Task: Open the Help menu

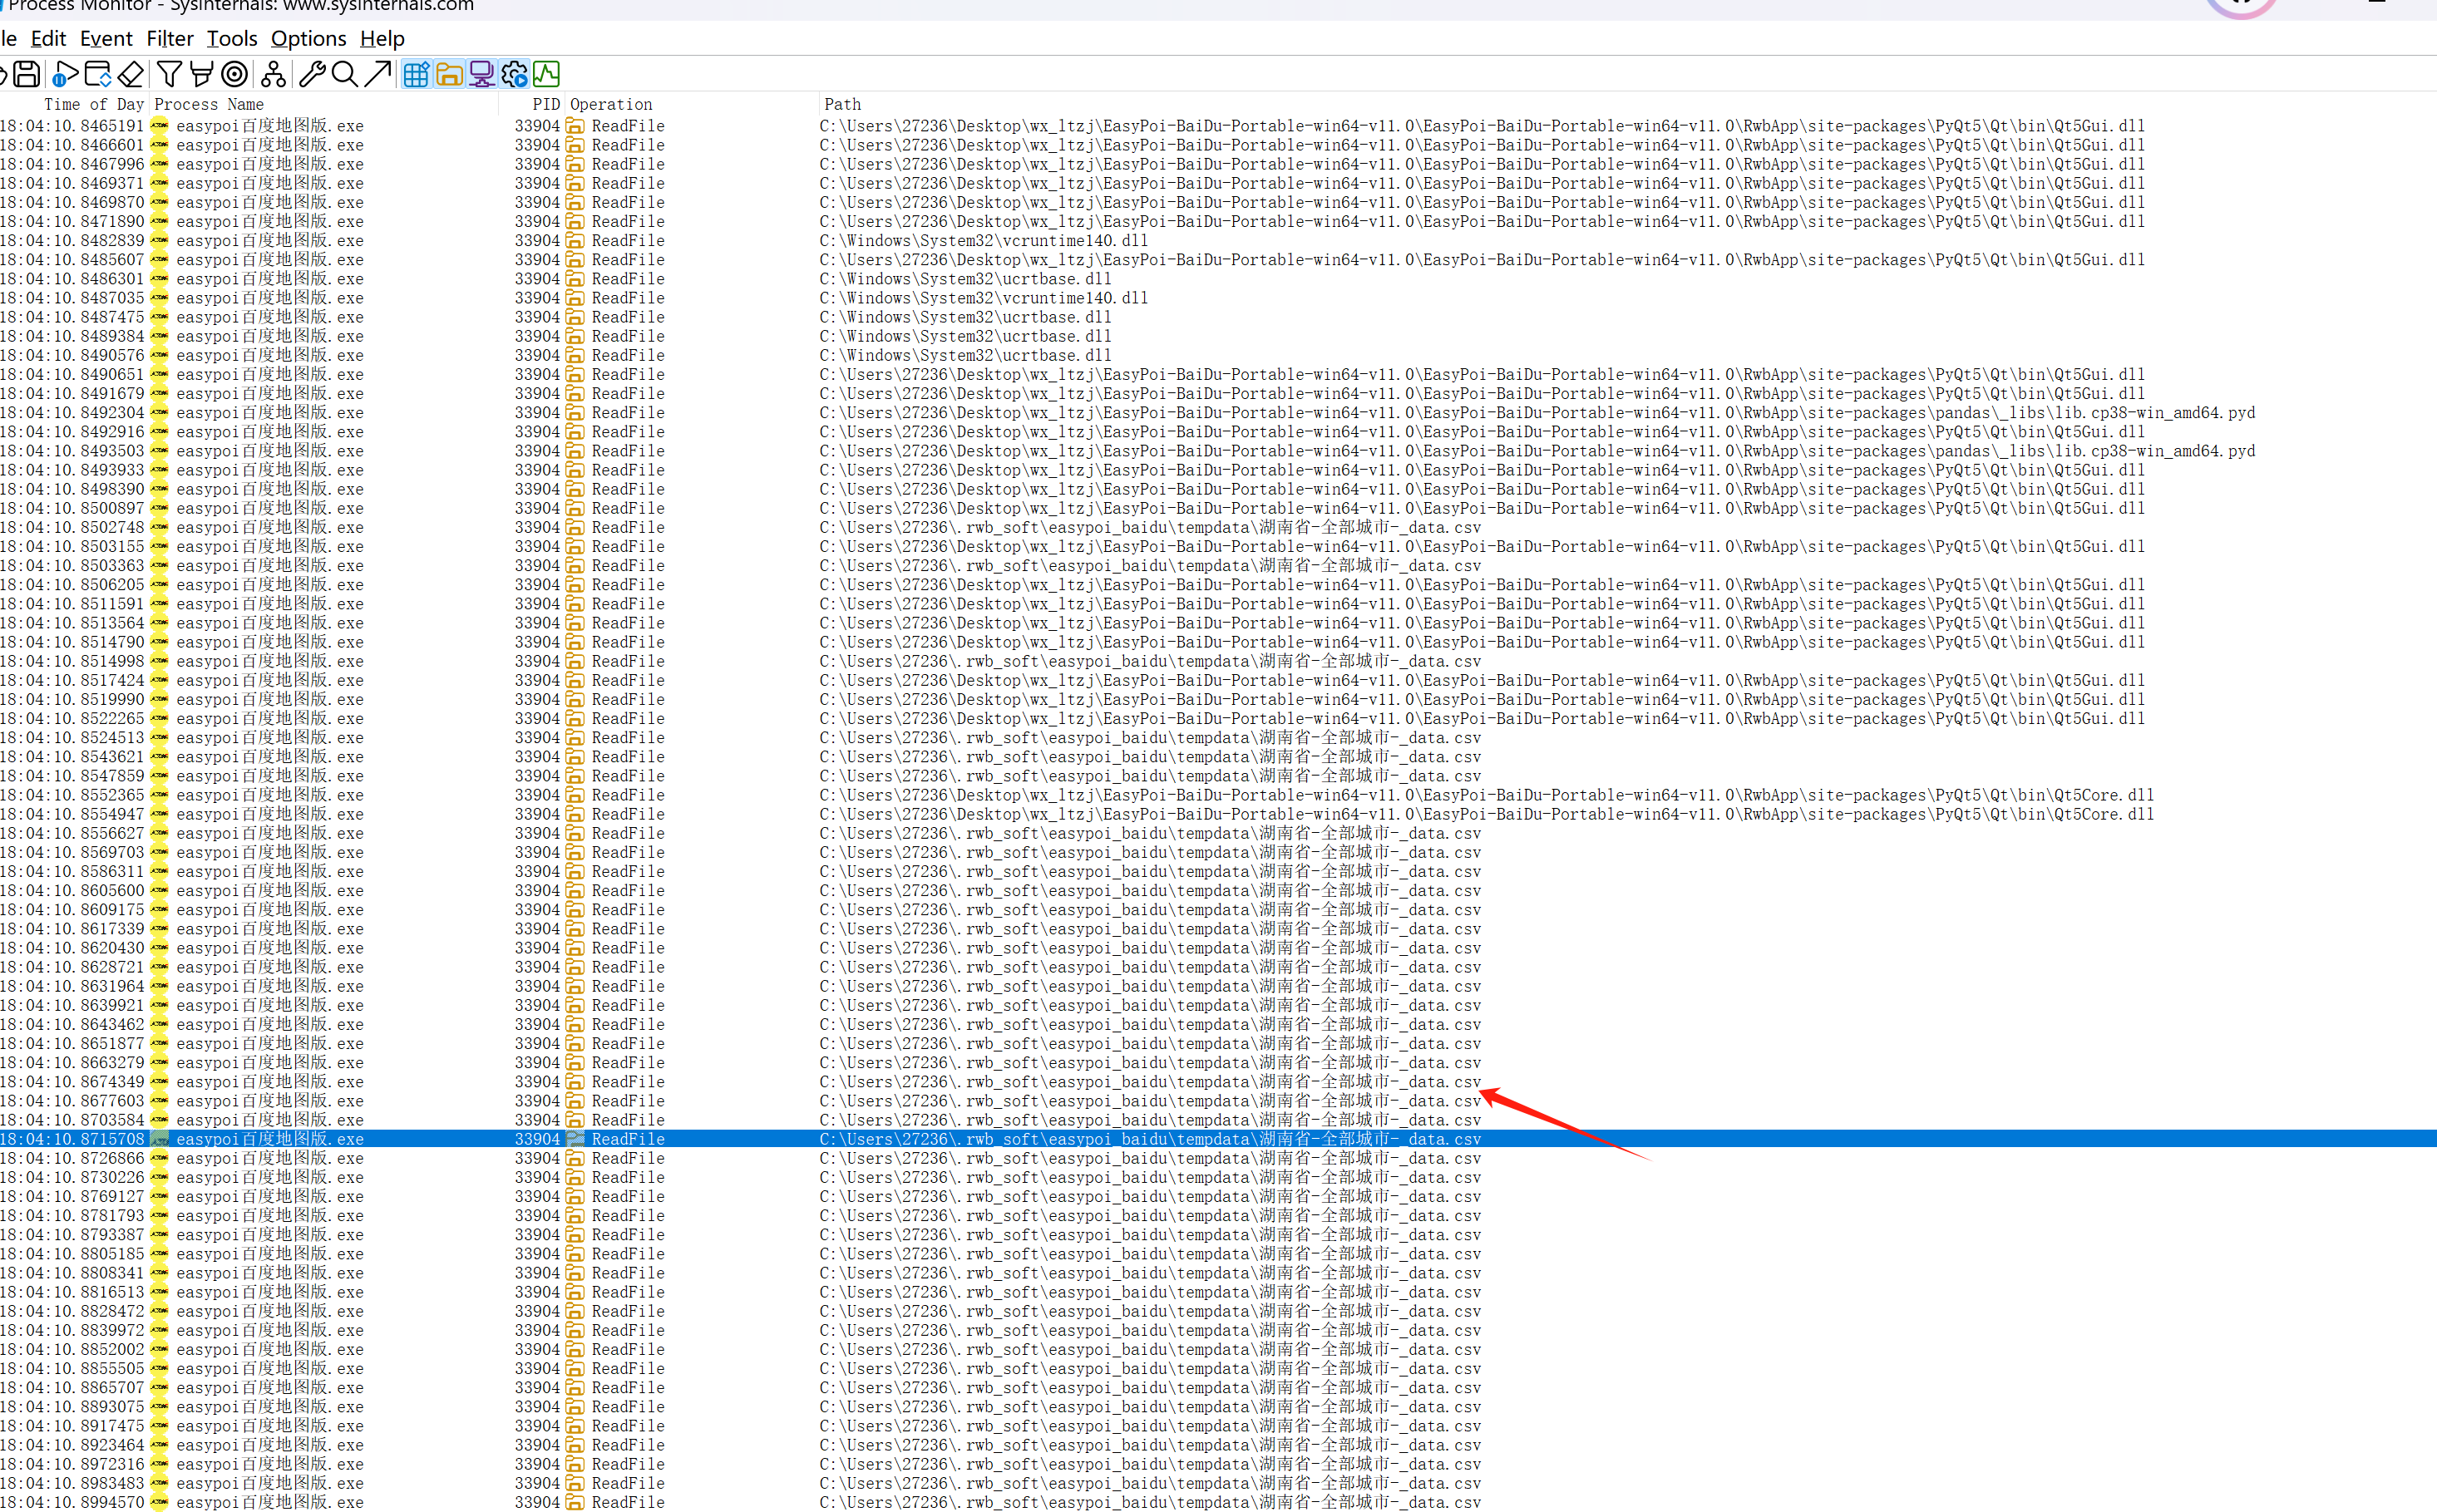Action: pos(382,38)
